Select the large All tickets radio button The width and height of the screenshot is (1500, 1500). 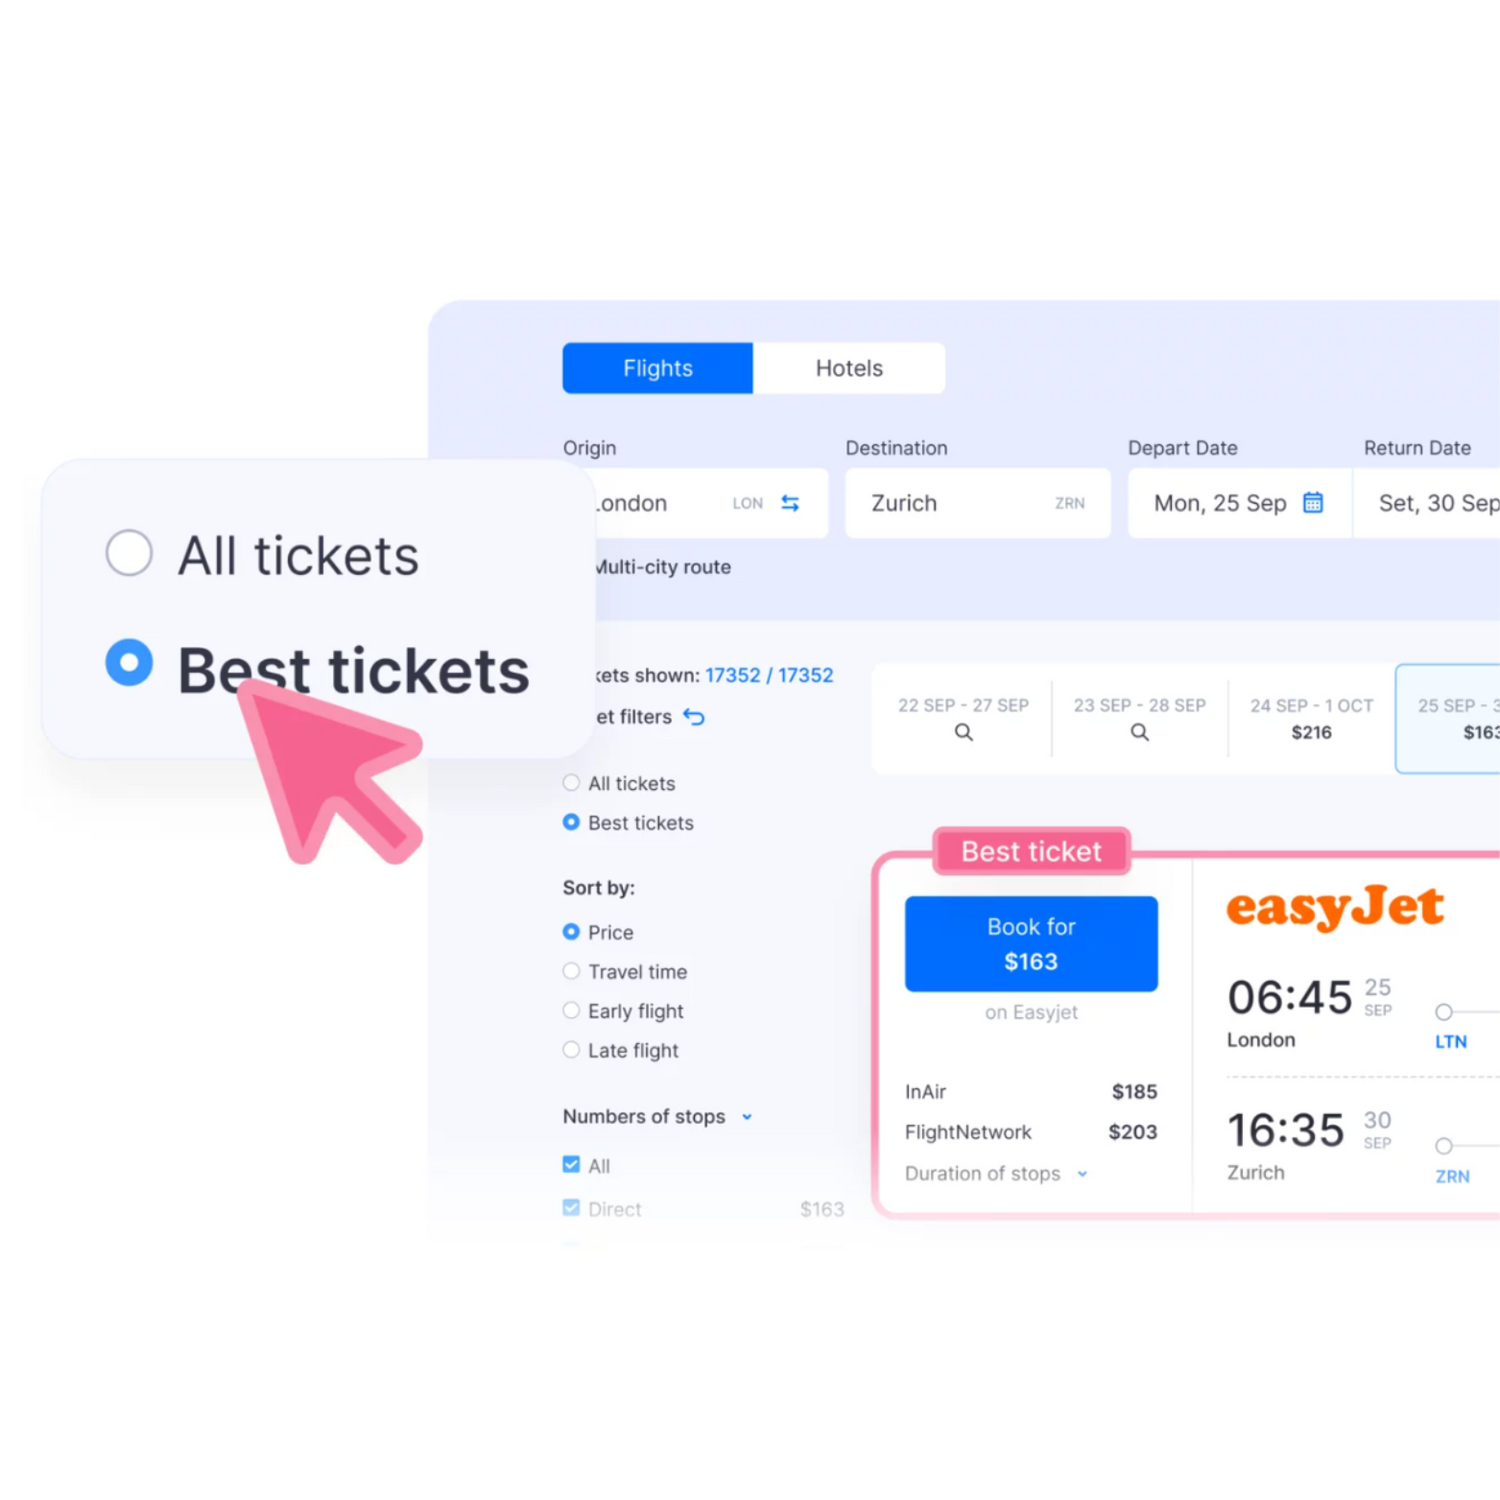[129, 553]
